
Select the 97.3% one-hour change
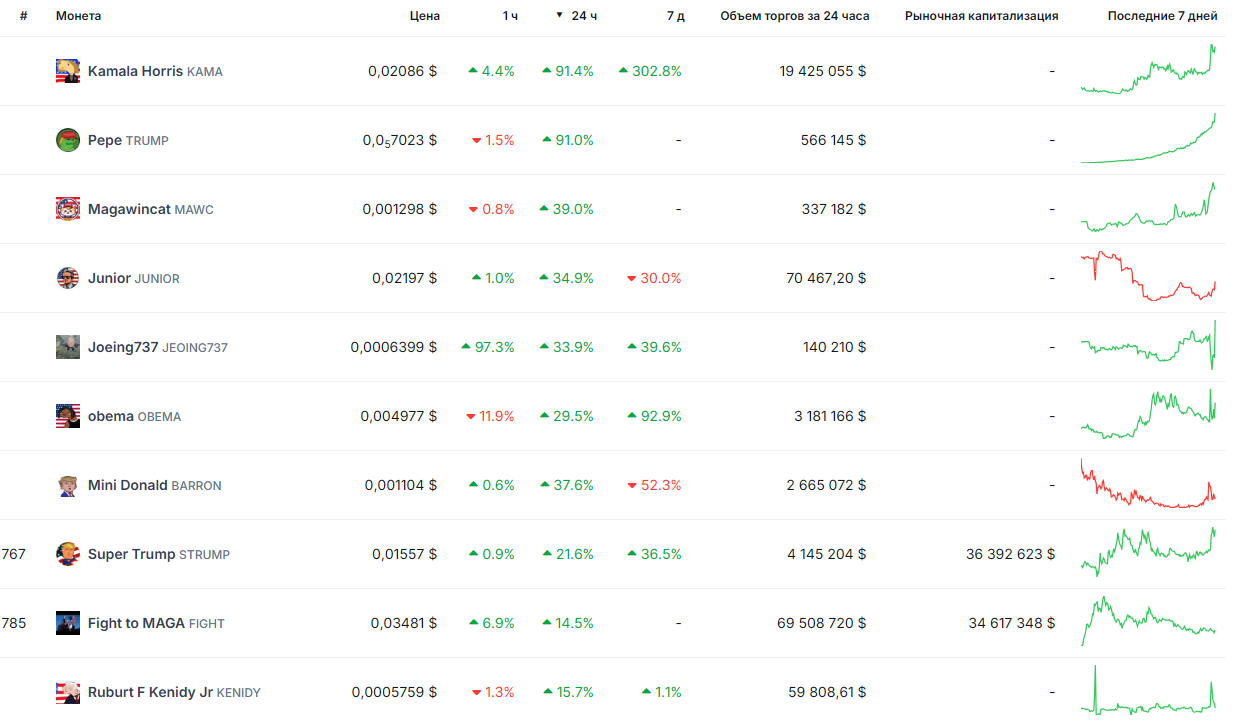(x=488, y=347)
